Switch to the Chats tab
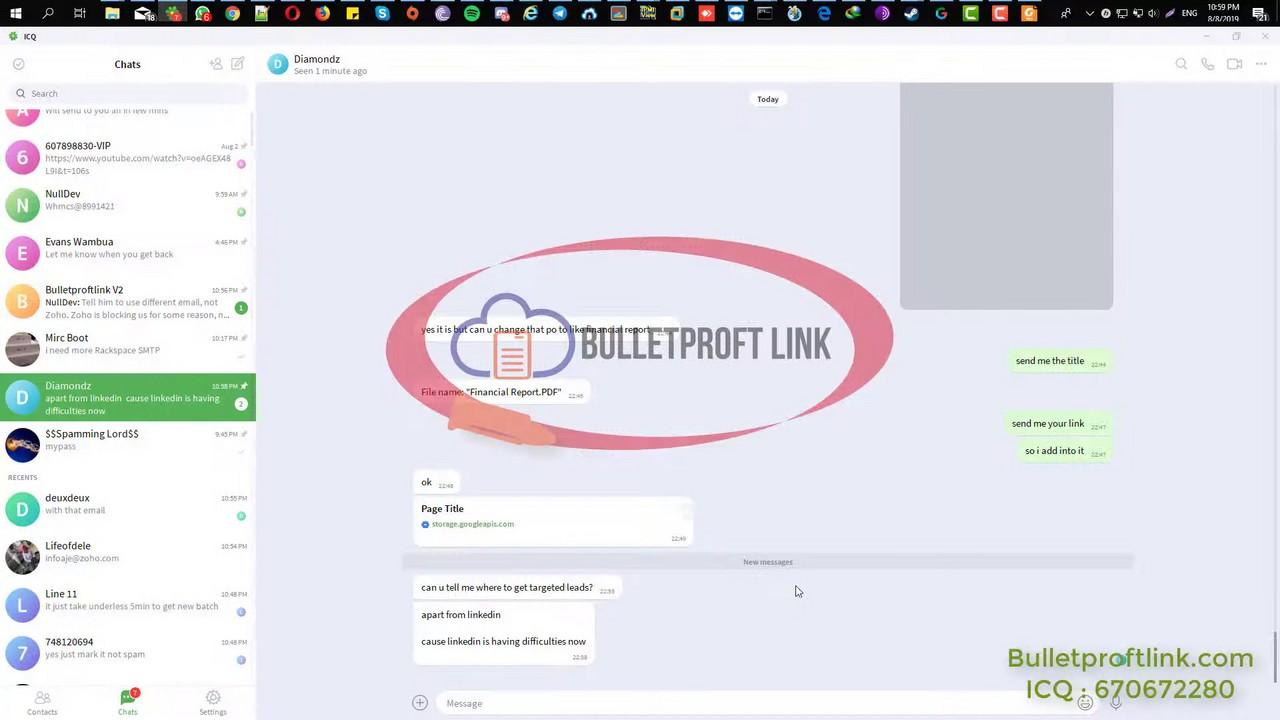The image size is (1280, 720). click(128, 702)
